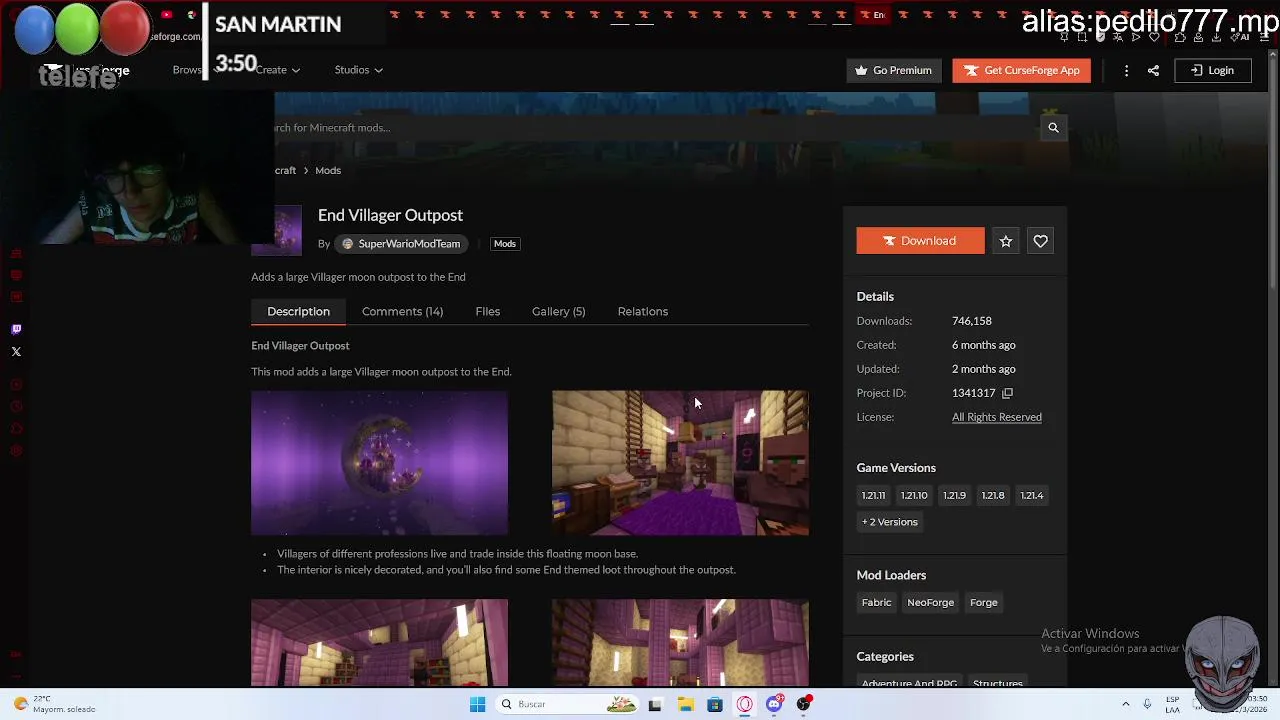This screenshot has height=720, width=1280.
Task: Show hidden system tray icons
Action: [1125, 704]
